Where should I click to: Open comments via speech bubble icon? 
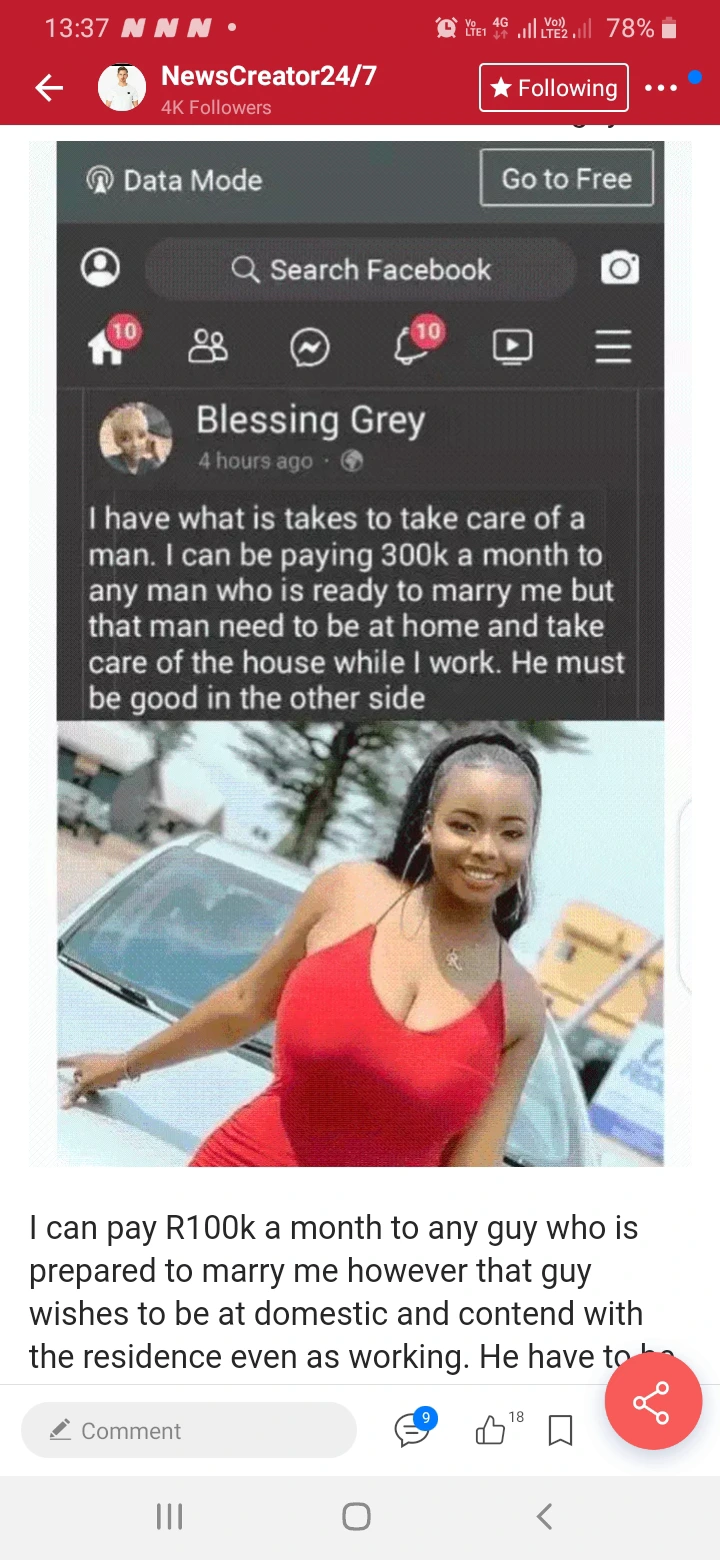click(x=413, y=1429)
